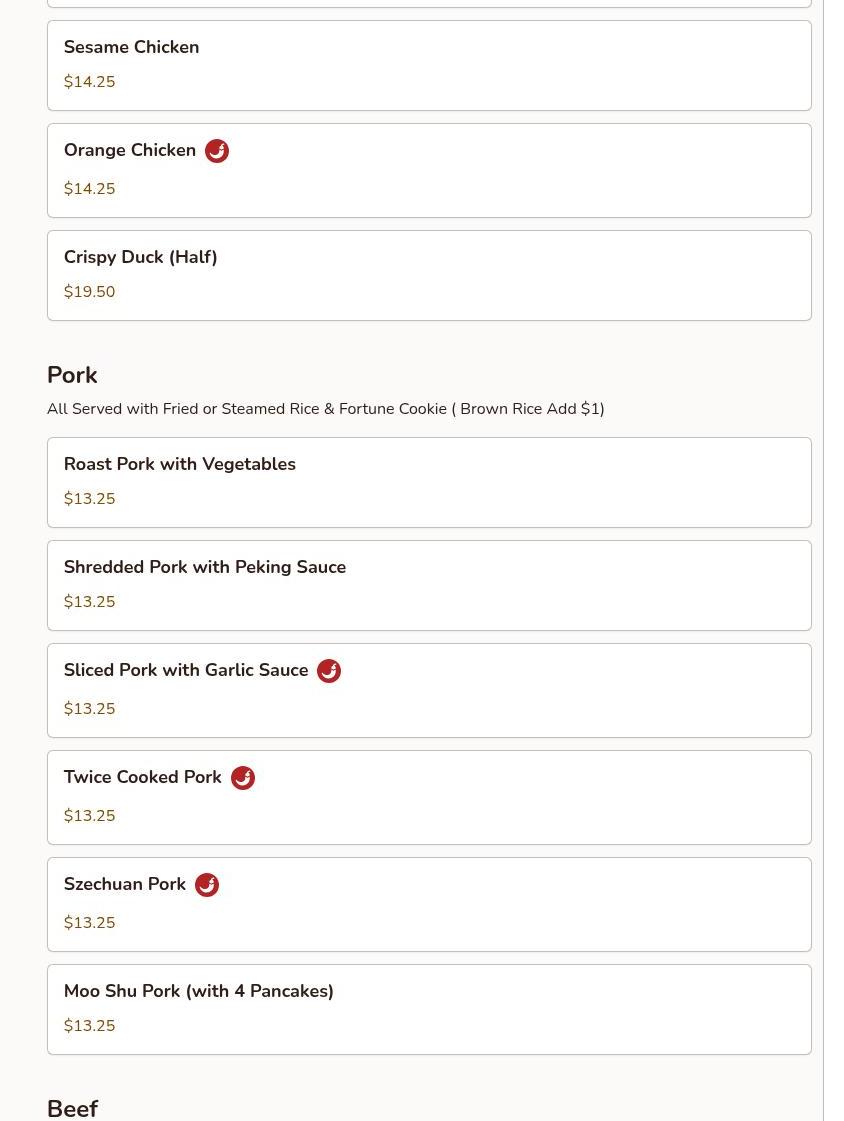Select Roast Pork with Vegetables

tap(180, 464)
